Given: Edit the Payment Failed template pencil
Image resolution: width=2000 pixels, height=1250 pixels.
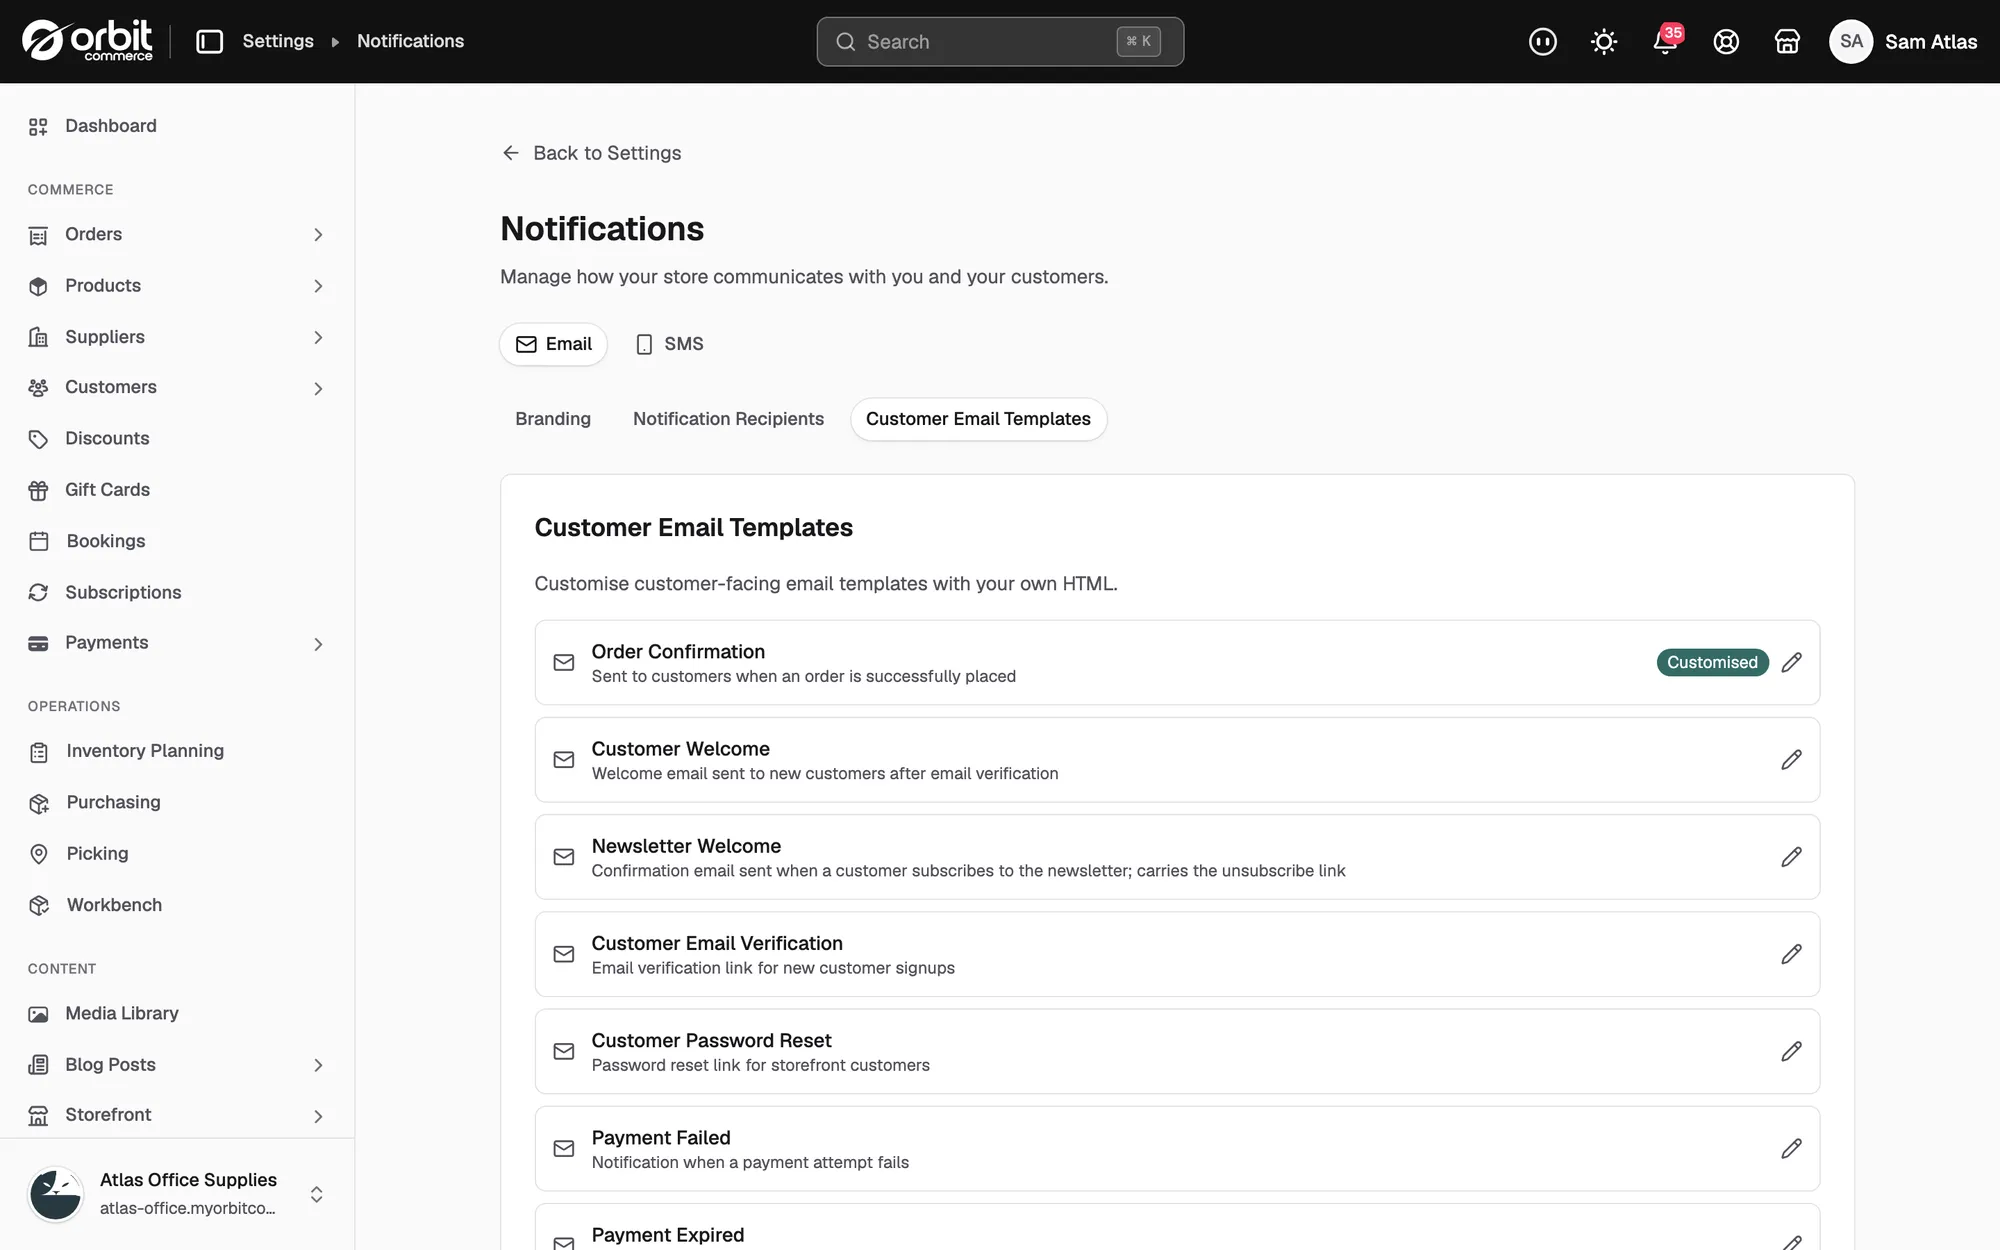Looking at the screenshot, I should coord(1791,1148).
